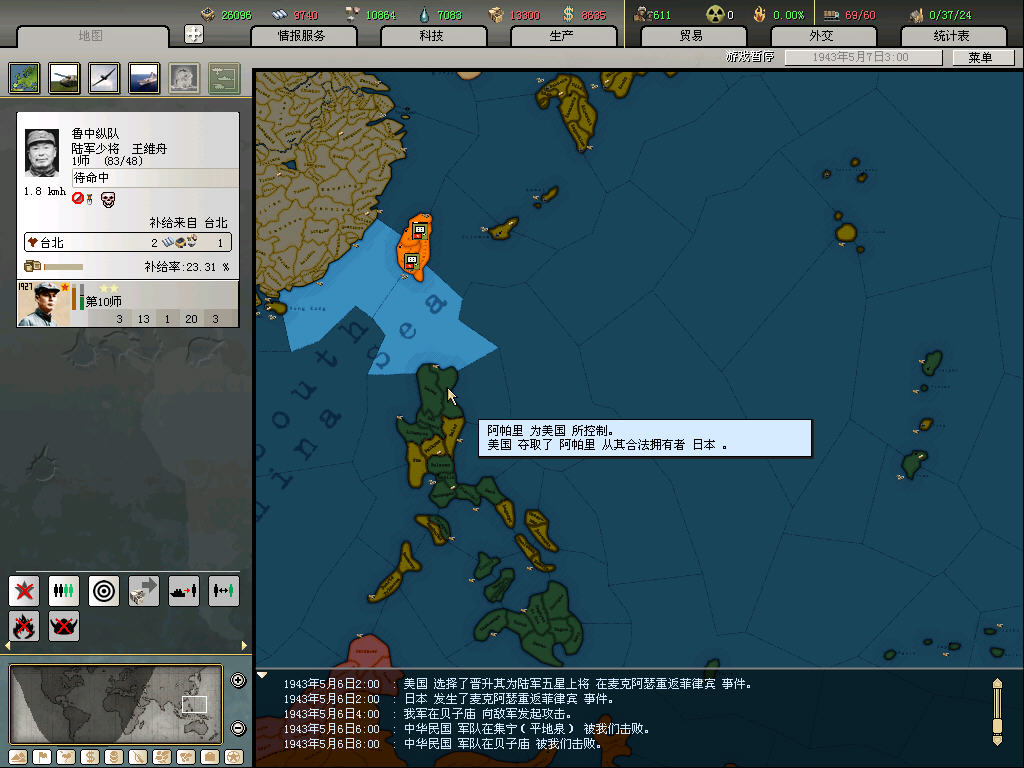Viewport: 1024px width, 768px height.
Task: Click the crate with arrow supply icon
Action: (144, 590)
